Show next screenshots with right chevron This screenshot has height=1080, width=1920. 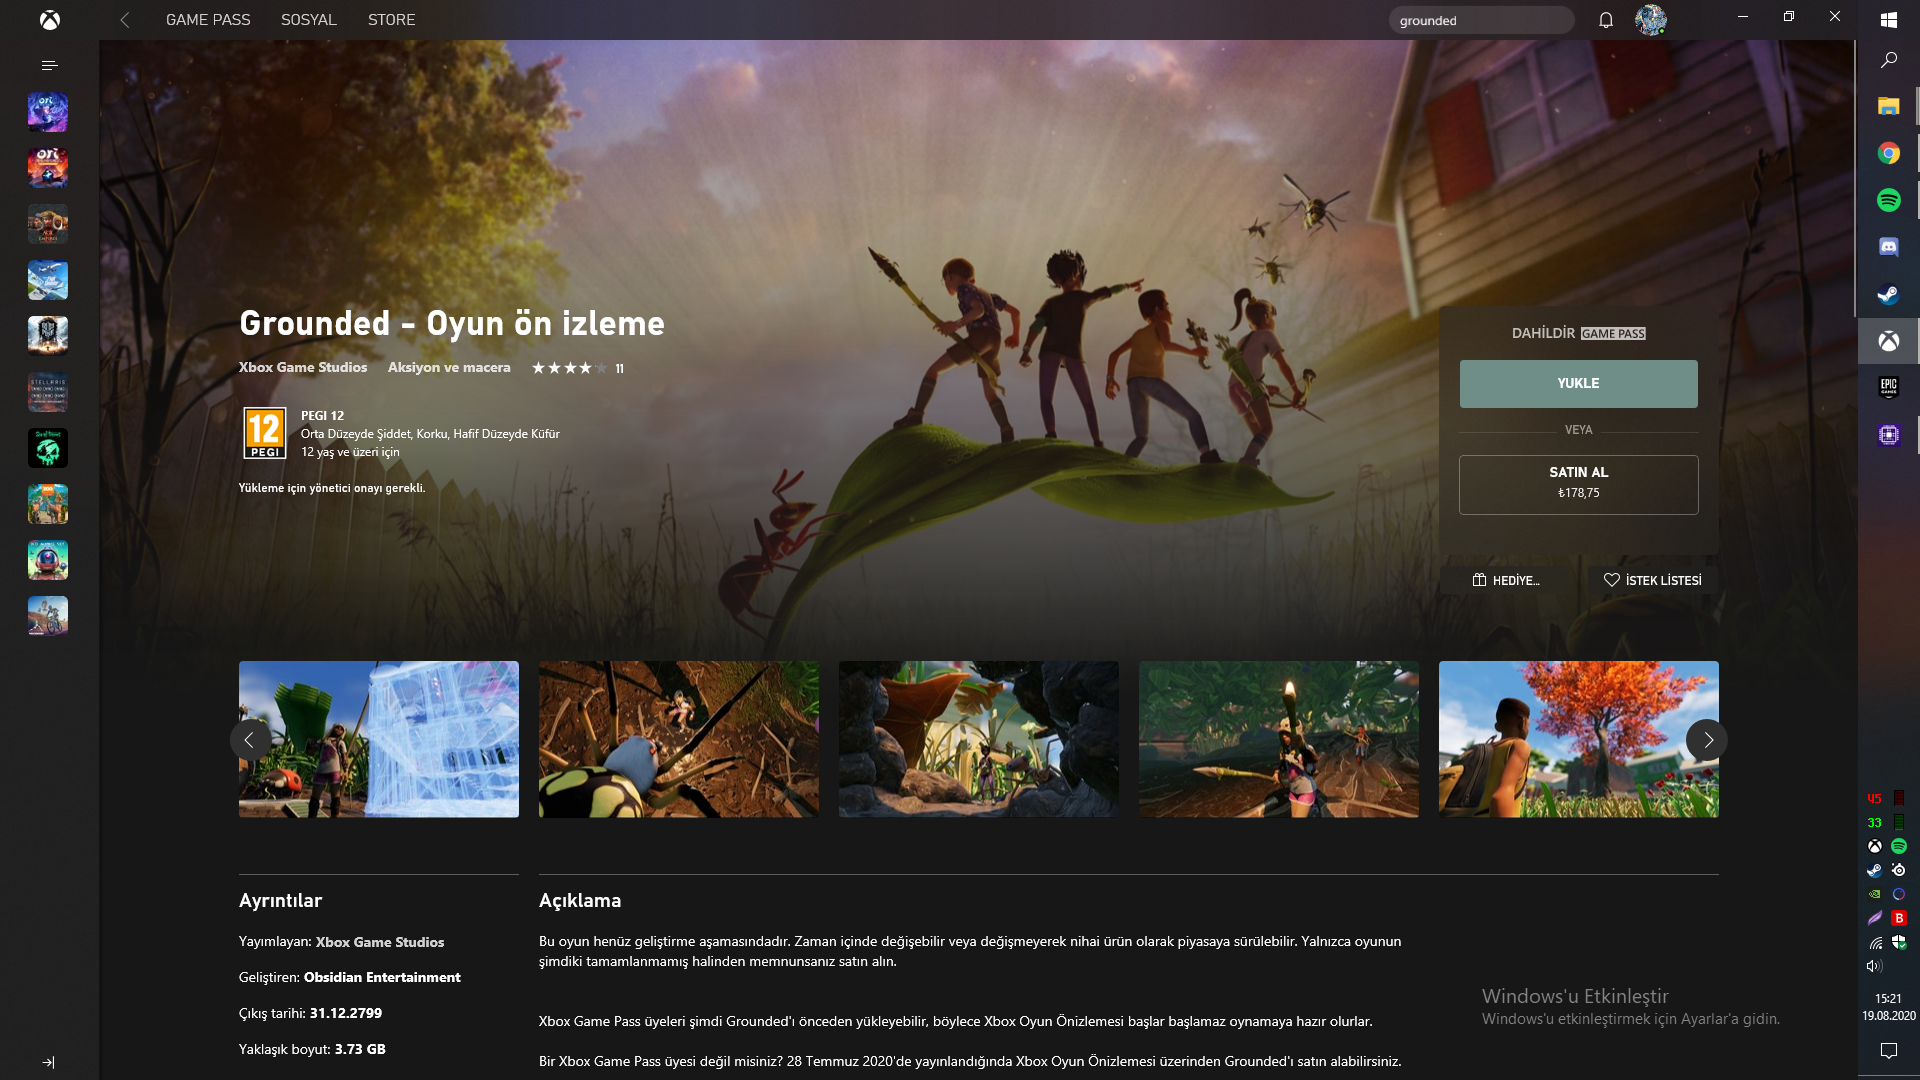pyautogui.click(x=1707, y=740)
